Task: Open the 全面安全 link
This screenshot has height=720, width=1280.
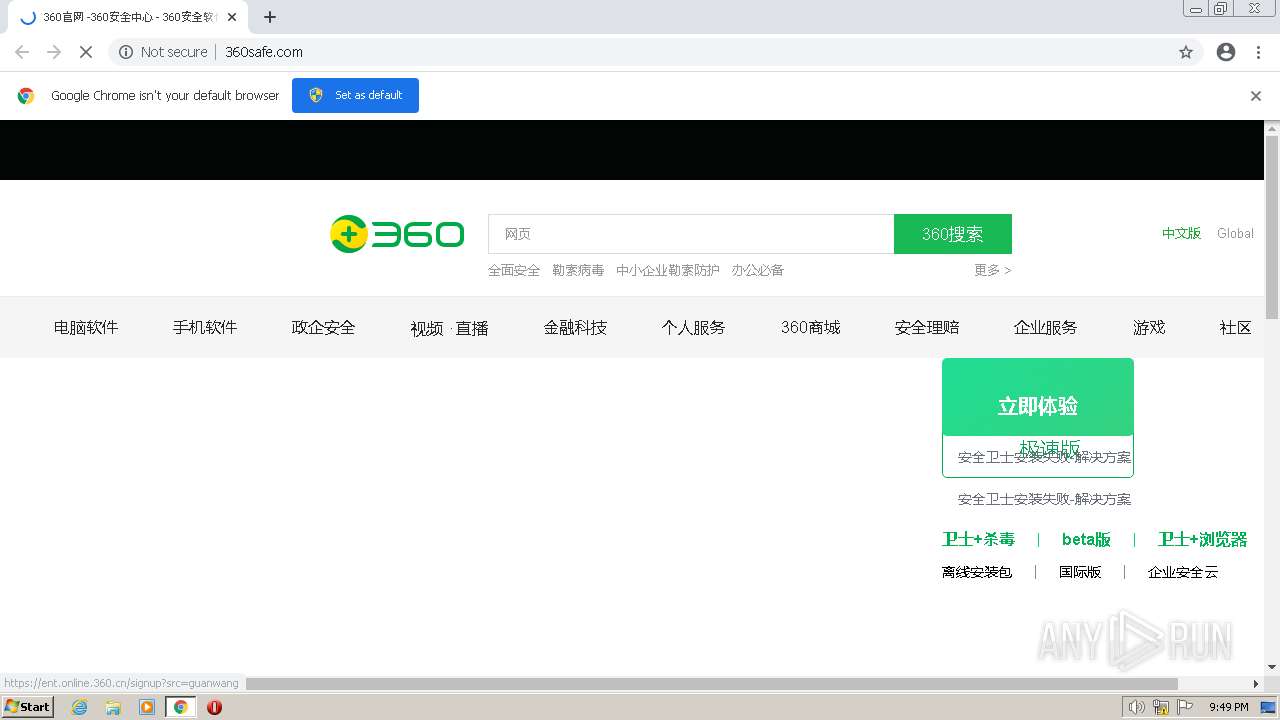Action: 514,270
